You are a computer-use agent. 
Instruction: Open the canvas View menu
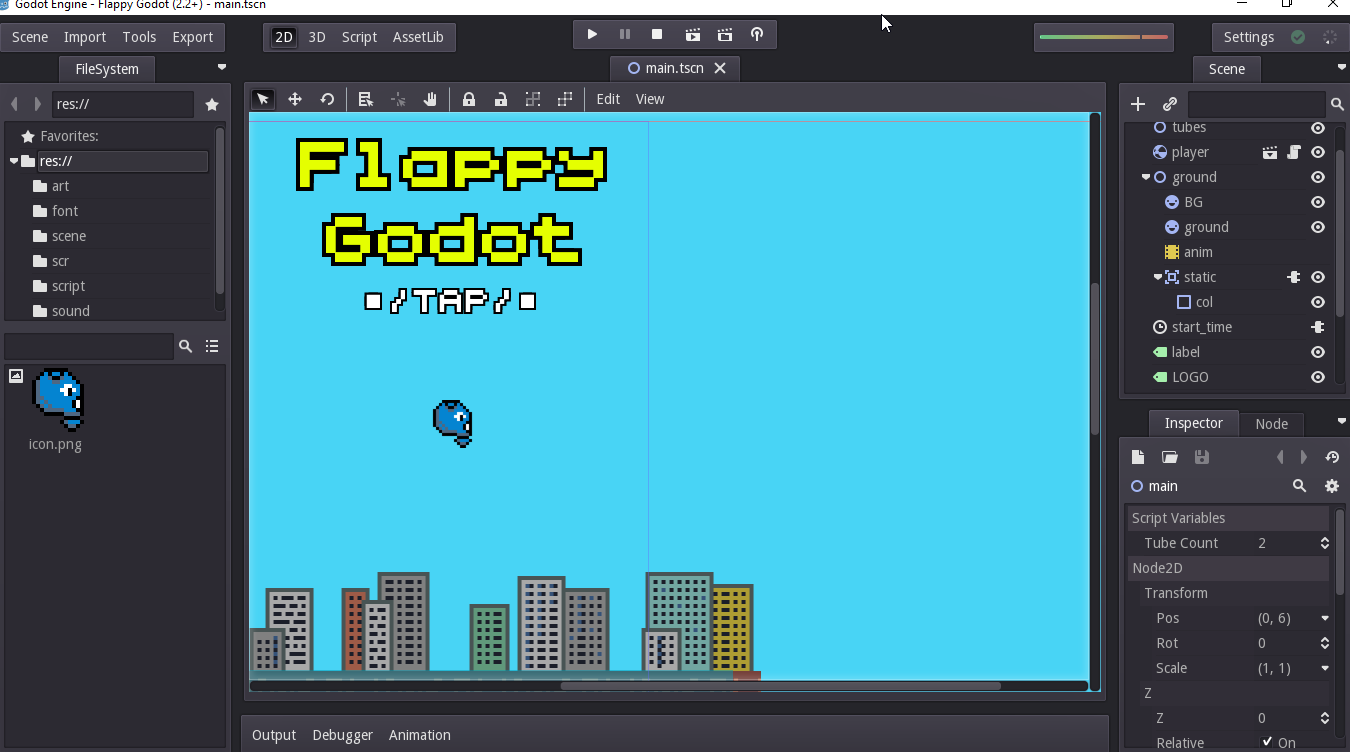(650, 99)
